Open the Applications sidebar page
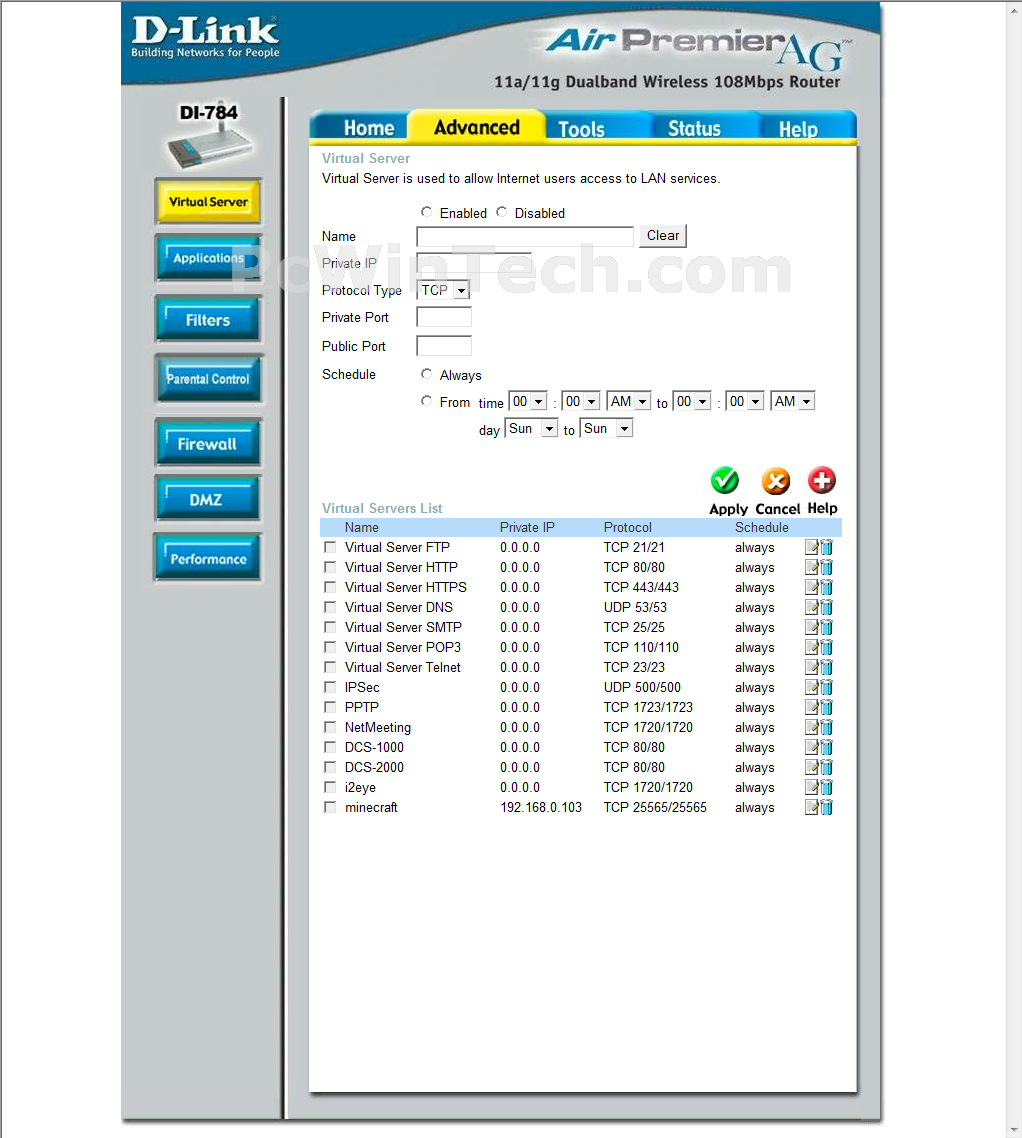1022x1138 pixels. [x=208, y=258]
